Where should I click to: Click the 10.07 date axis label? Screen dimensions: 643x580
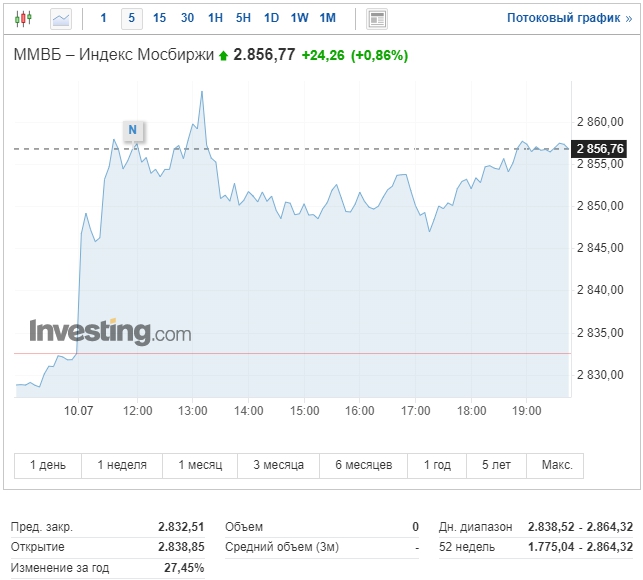[x=78, y=411]
